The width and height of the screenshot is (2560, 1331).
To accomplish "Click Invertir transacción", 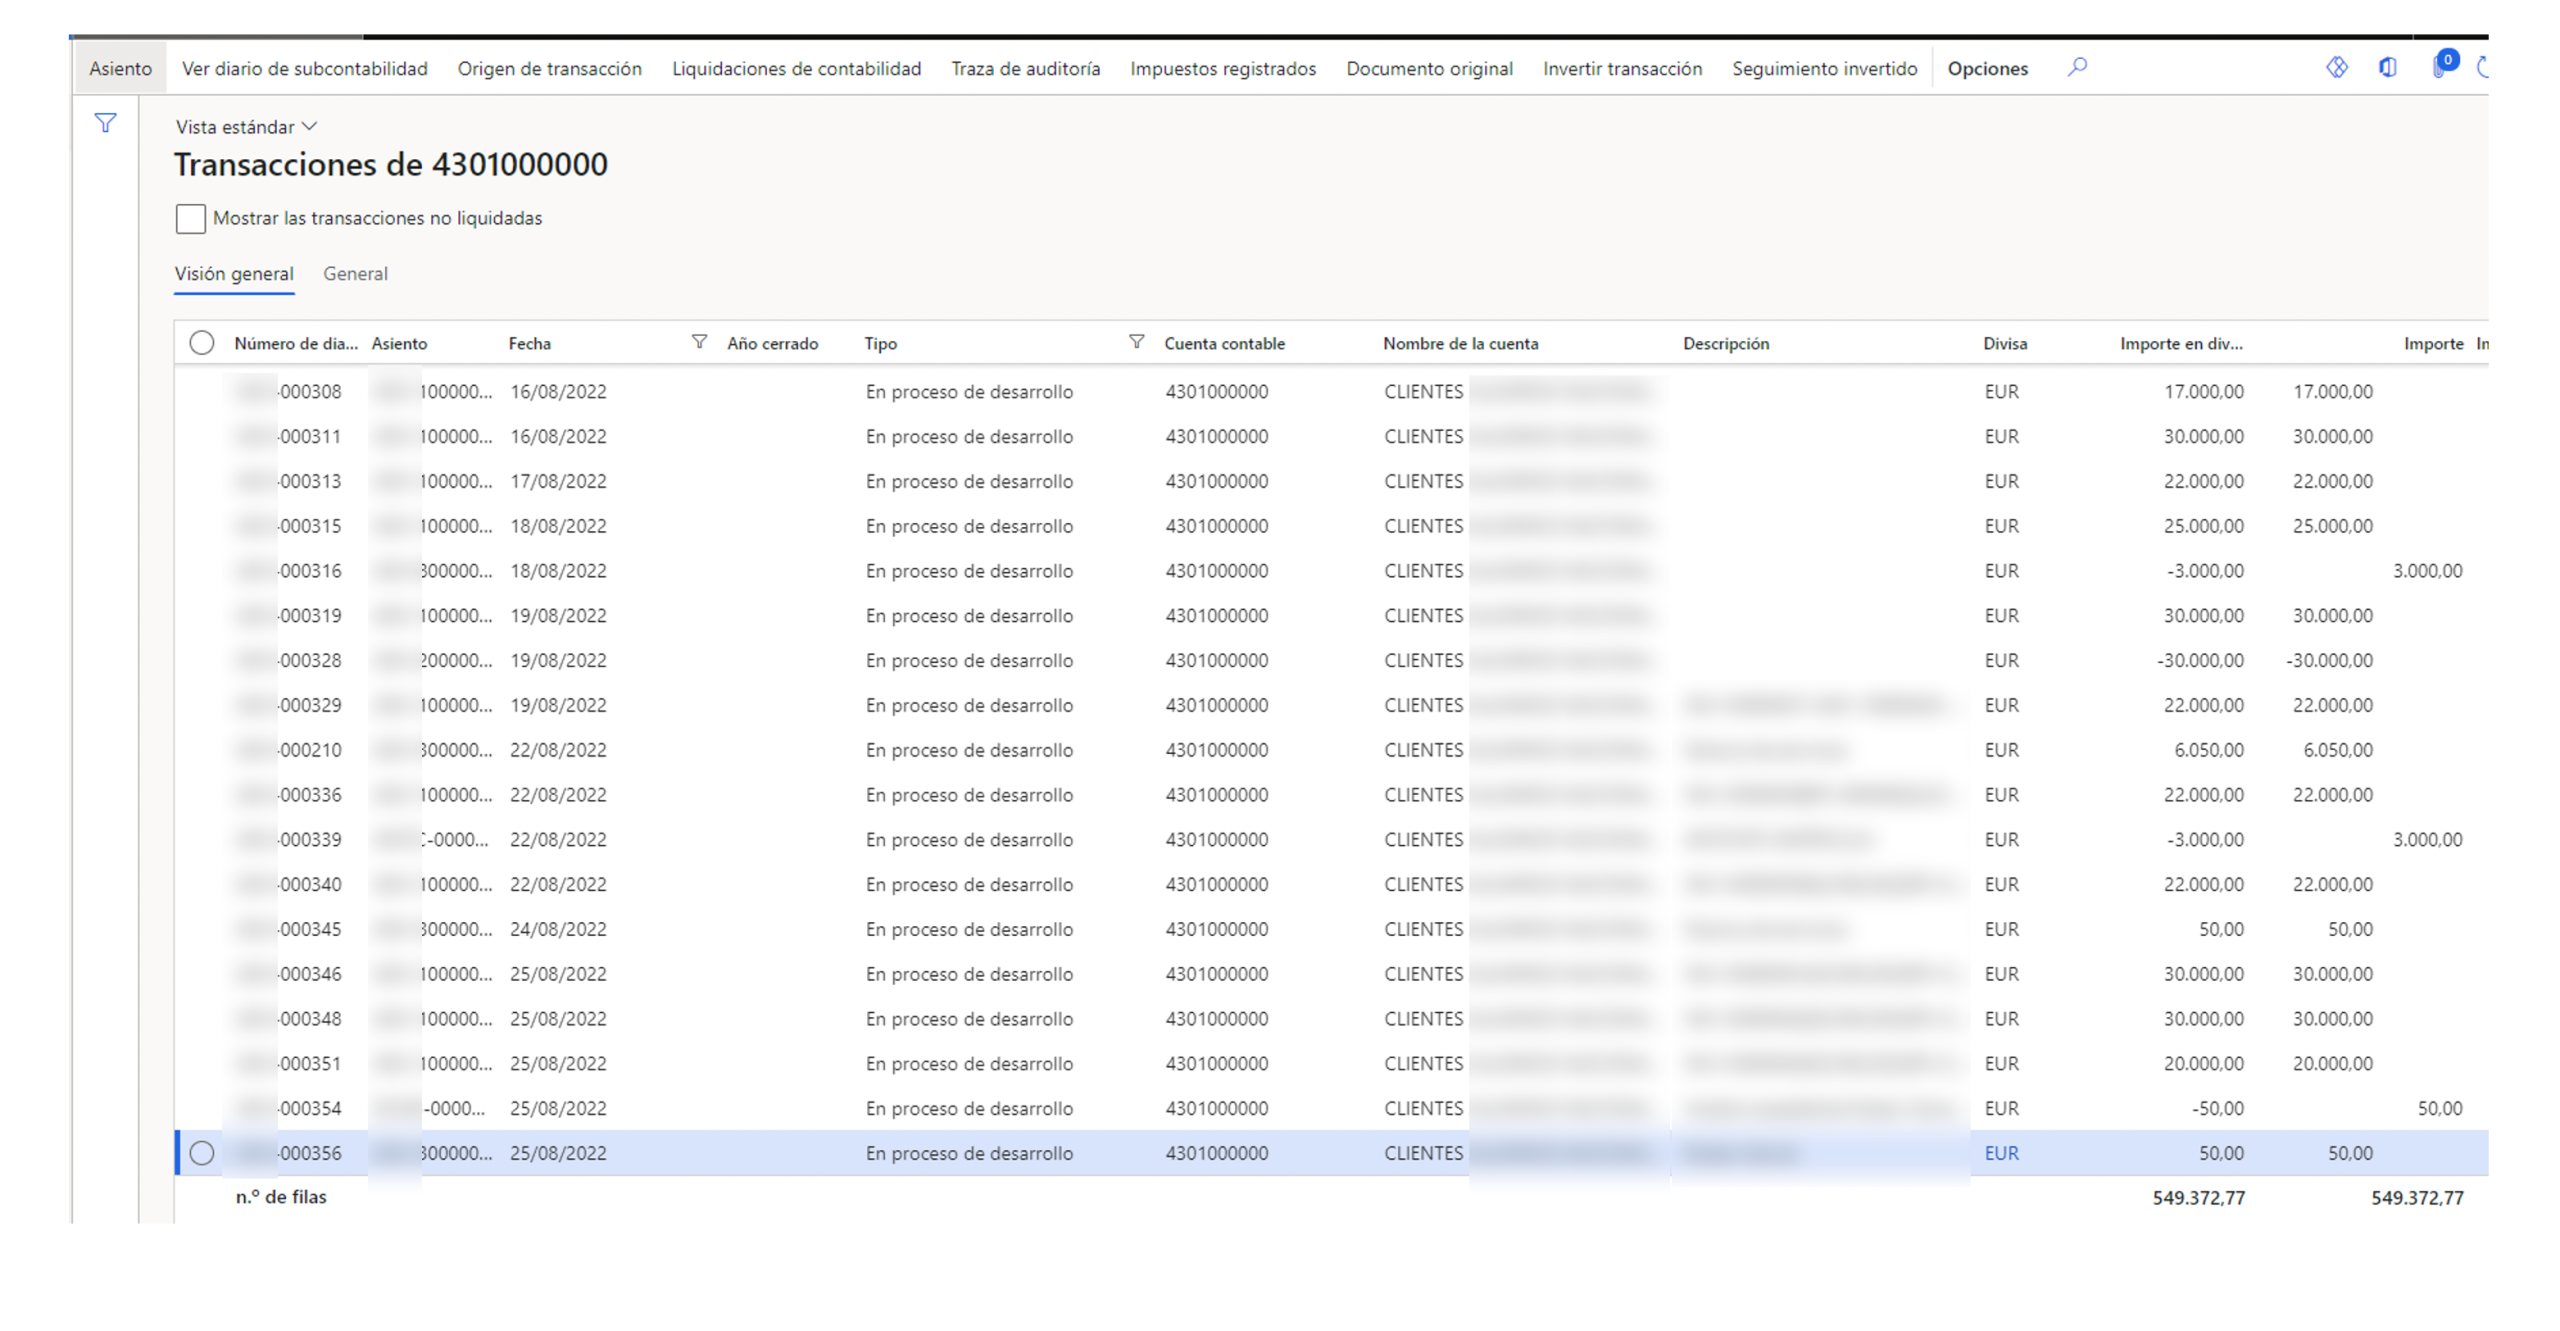I will 1622,68.
